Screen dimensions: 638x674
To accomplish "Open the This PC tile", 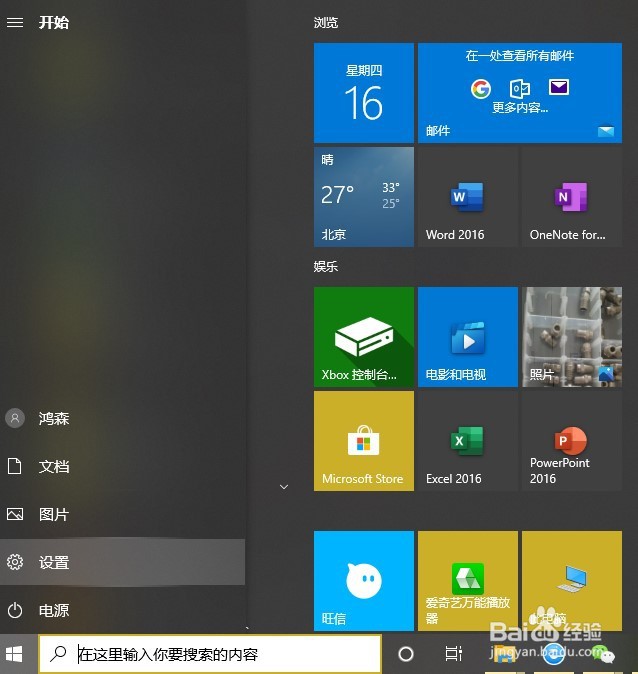I will point(572,581).
